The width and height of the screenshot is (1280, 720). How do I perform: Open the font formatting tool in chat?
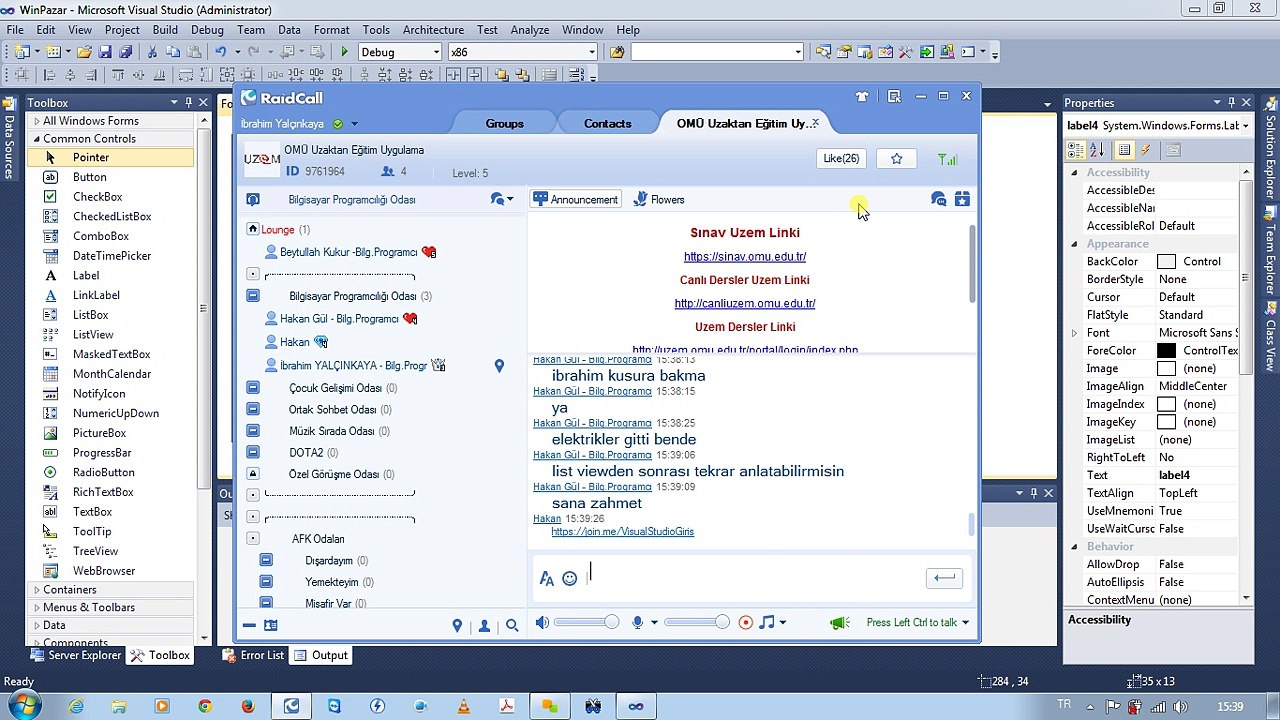pos(546,578)
